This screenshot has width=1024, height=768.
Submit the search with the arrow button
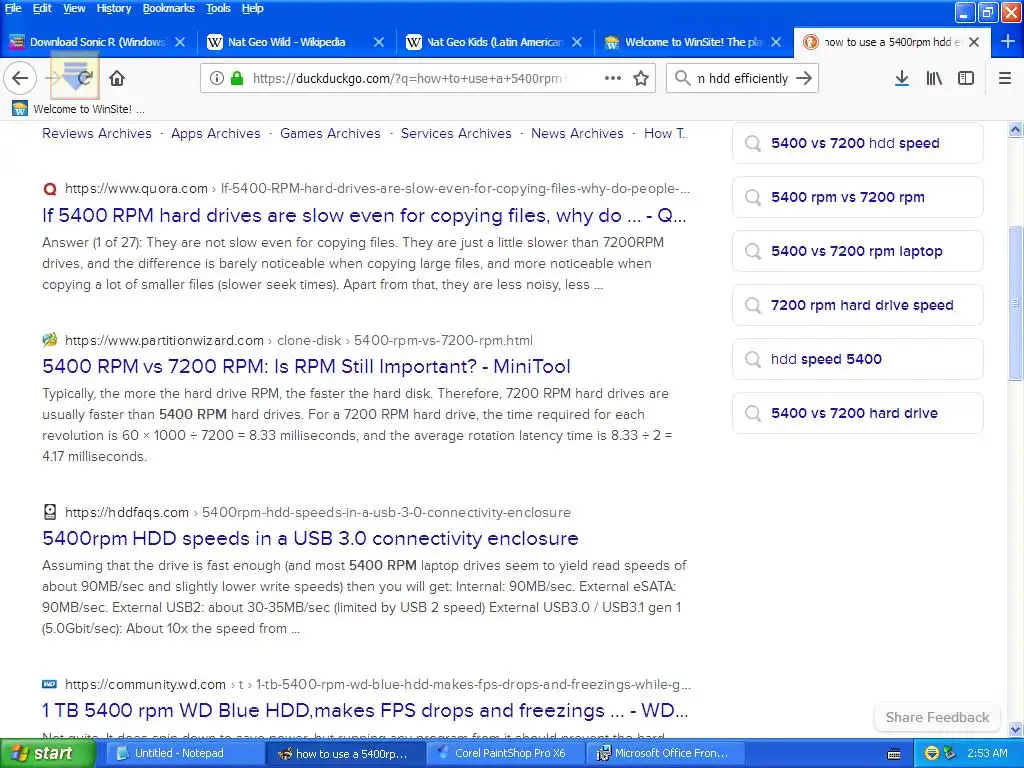(x=804, y=78)
